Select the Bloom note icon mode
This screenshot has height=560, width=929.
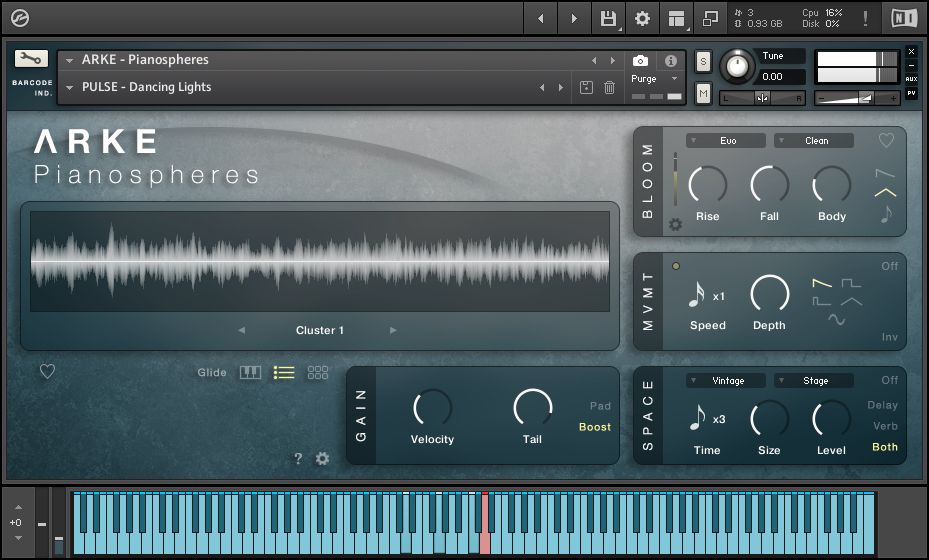coord(886,214)
